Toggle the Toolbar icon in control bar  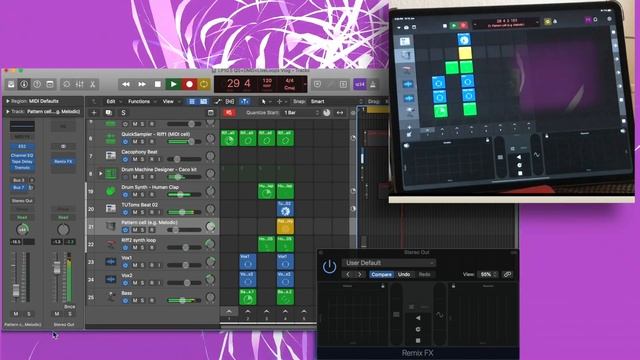[50, 84]
